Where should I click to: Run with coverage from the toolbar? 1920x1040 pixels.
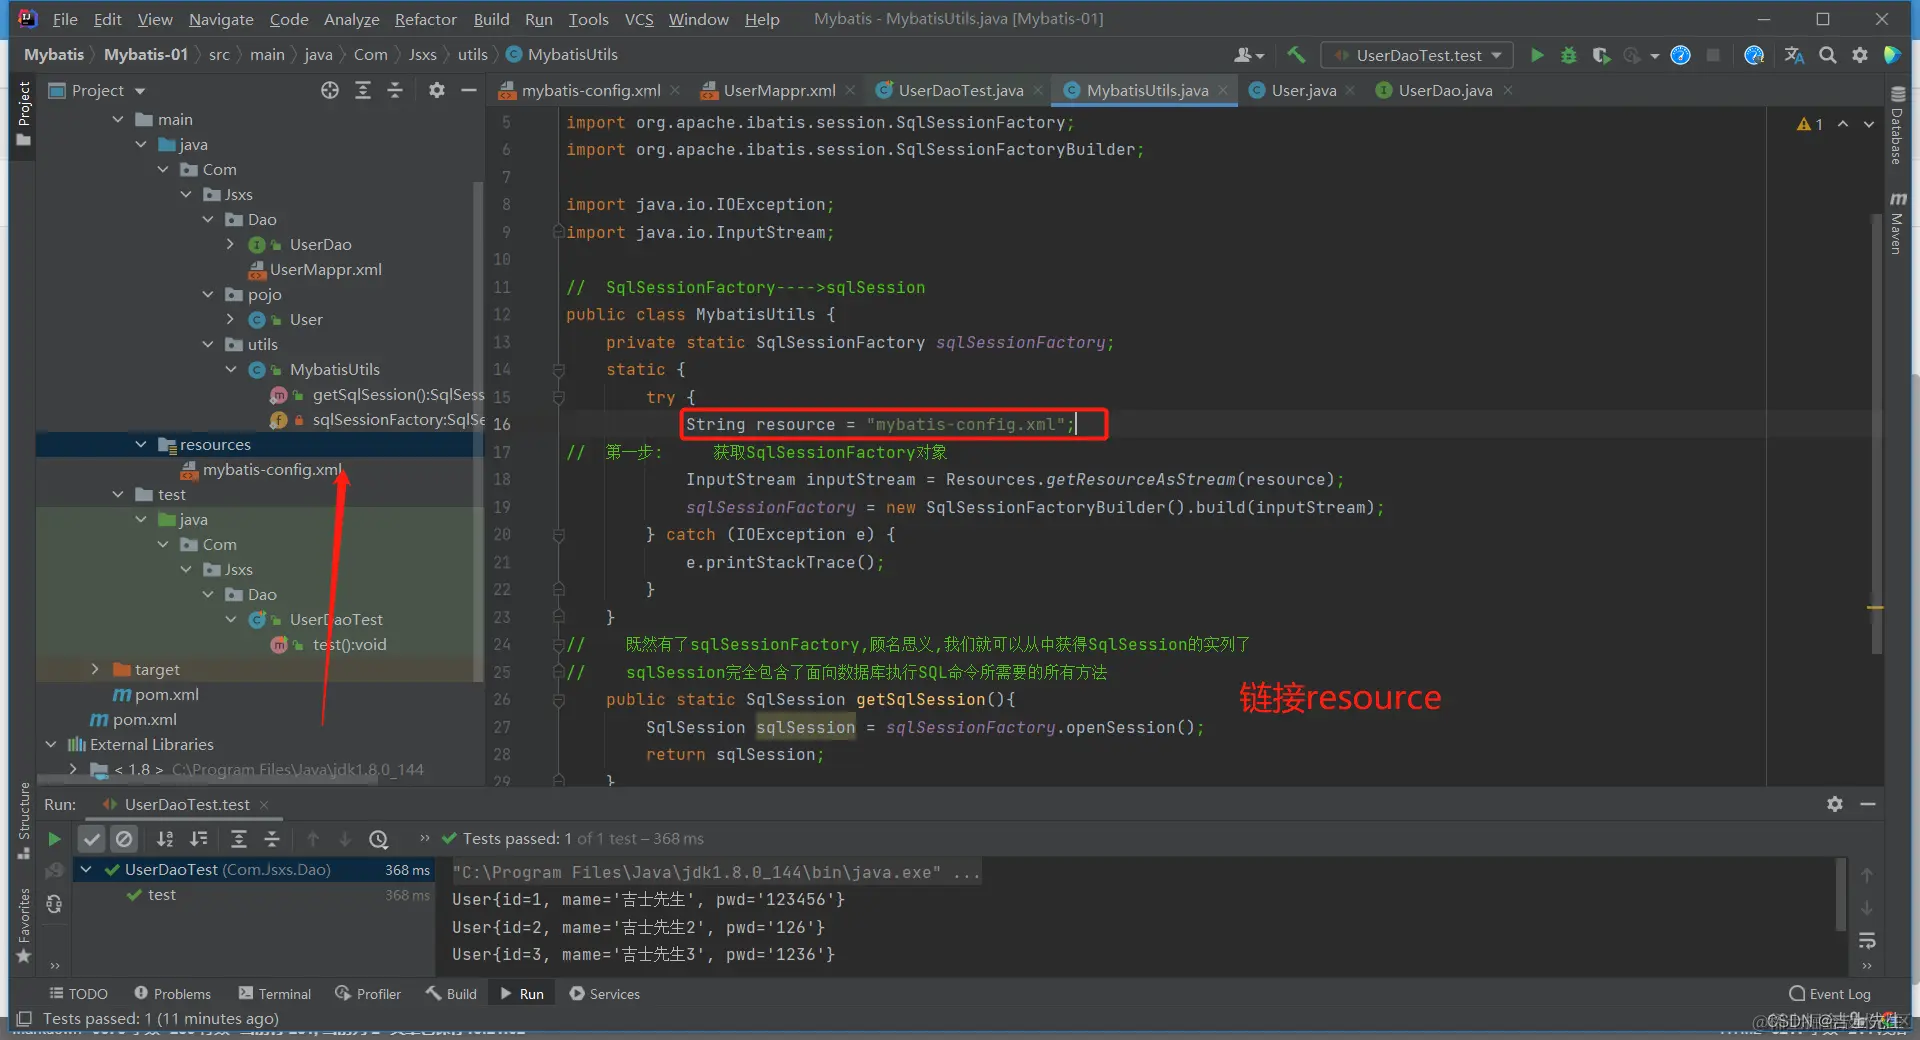(x=1601, y=55)
